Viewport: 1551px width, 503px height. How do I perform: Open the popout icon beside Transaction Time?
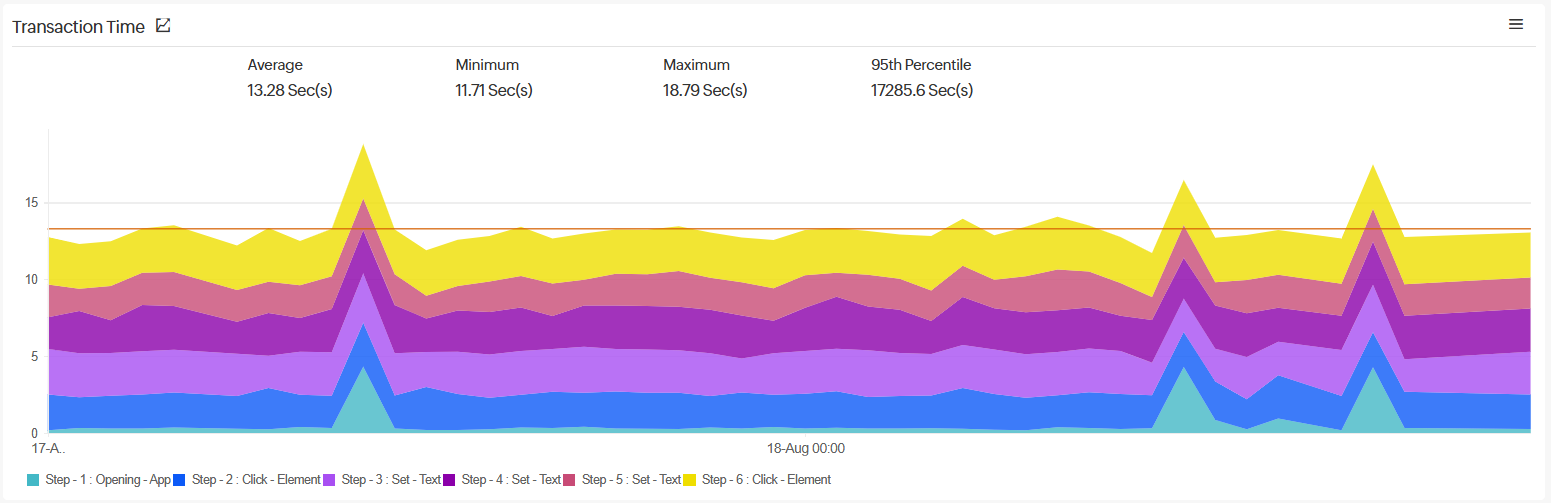tap(163, 26)
